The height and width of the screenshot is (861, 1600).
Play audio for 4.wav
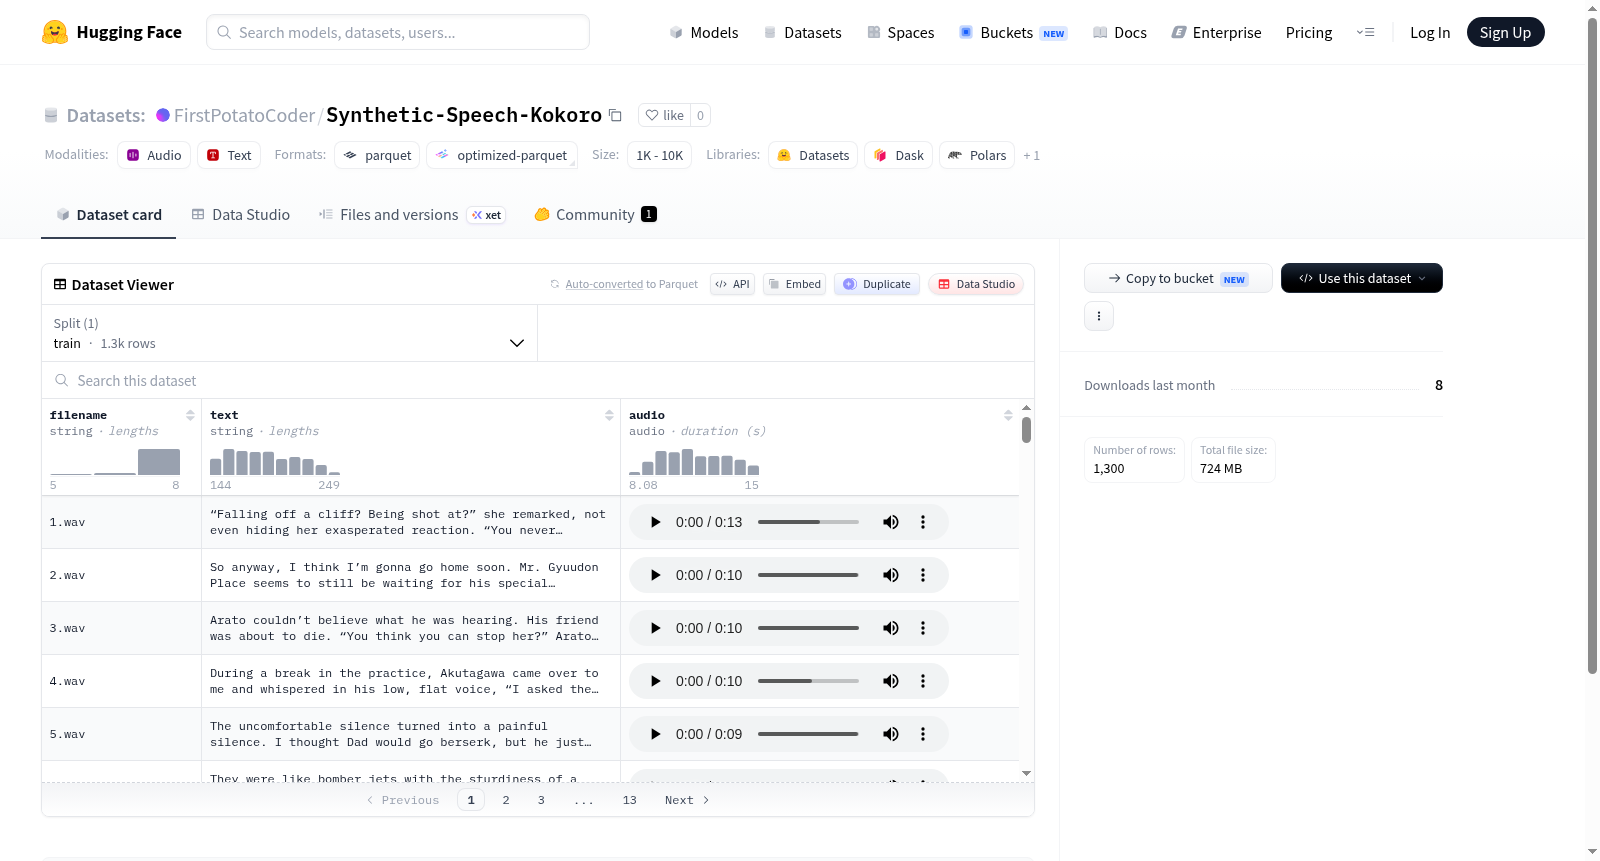(x=655, y=681)
